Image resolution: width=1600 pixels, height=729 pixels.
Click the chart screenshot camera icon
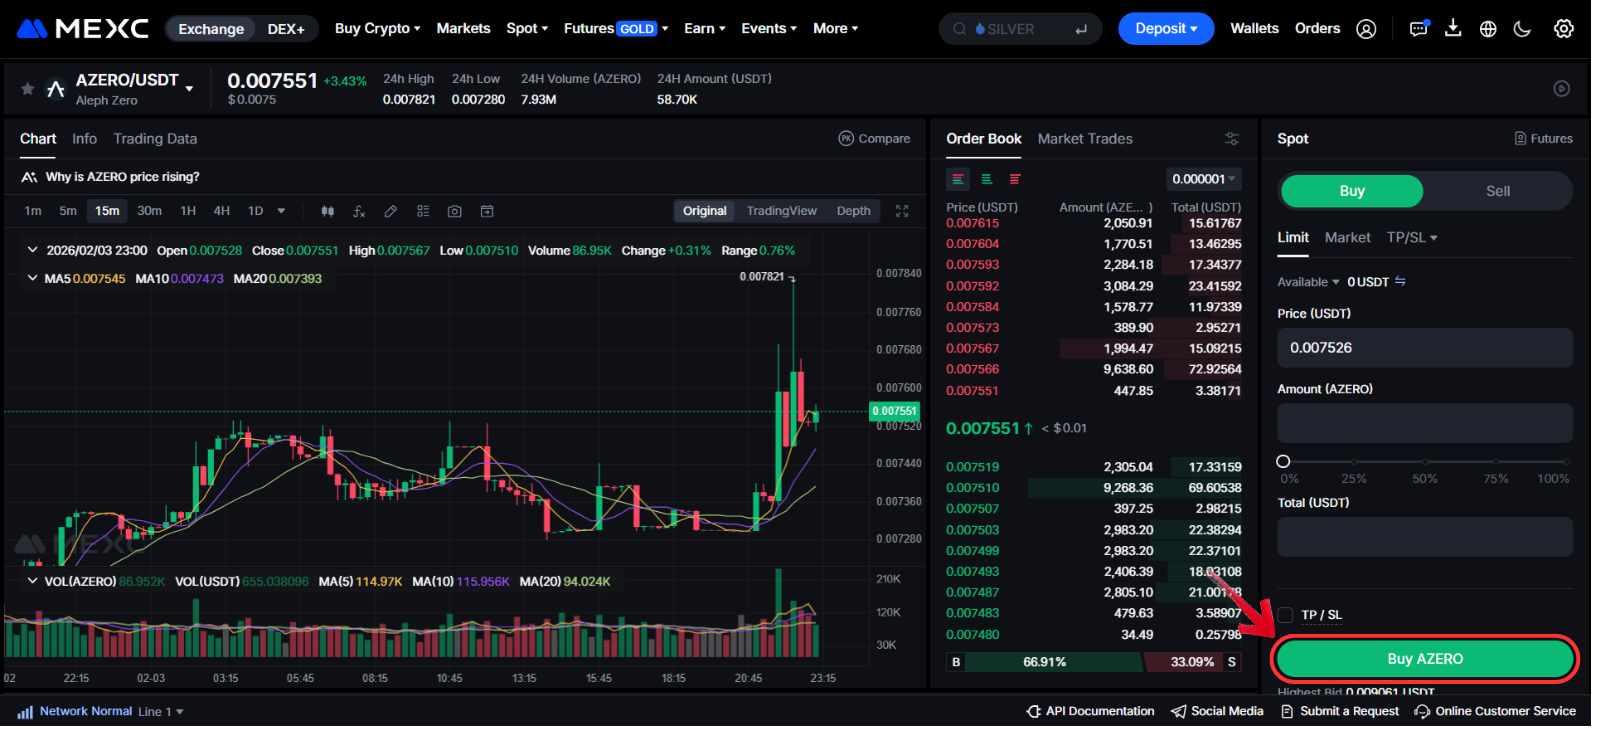(455, 211)
